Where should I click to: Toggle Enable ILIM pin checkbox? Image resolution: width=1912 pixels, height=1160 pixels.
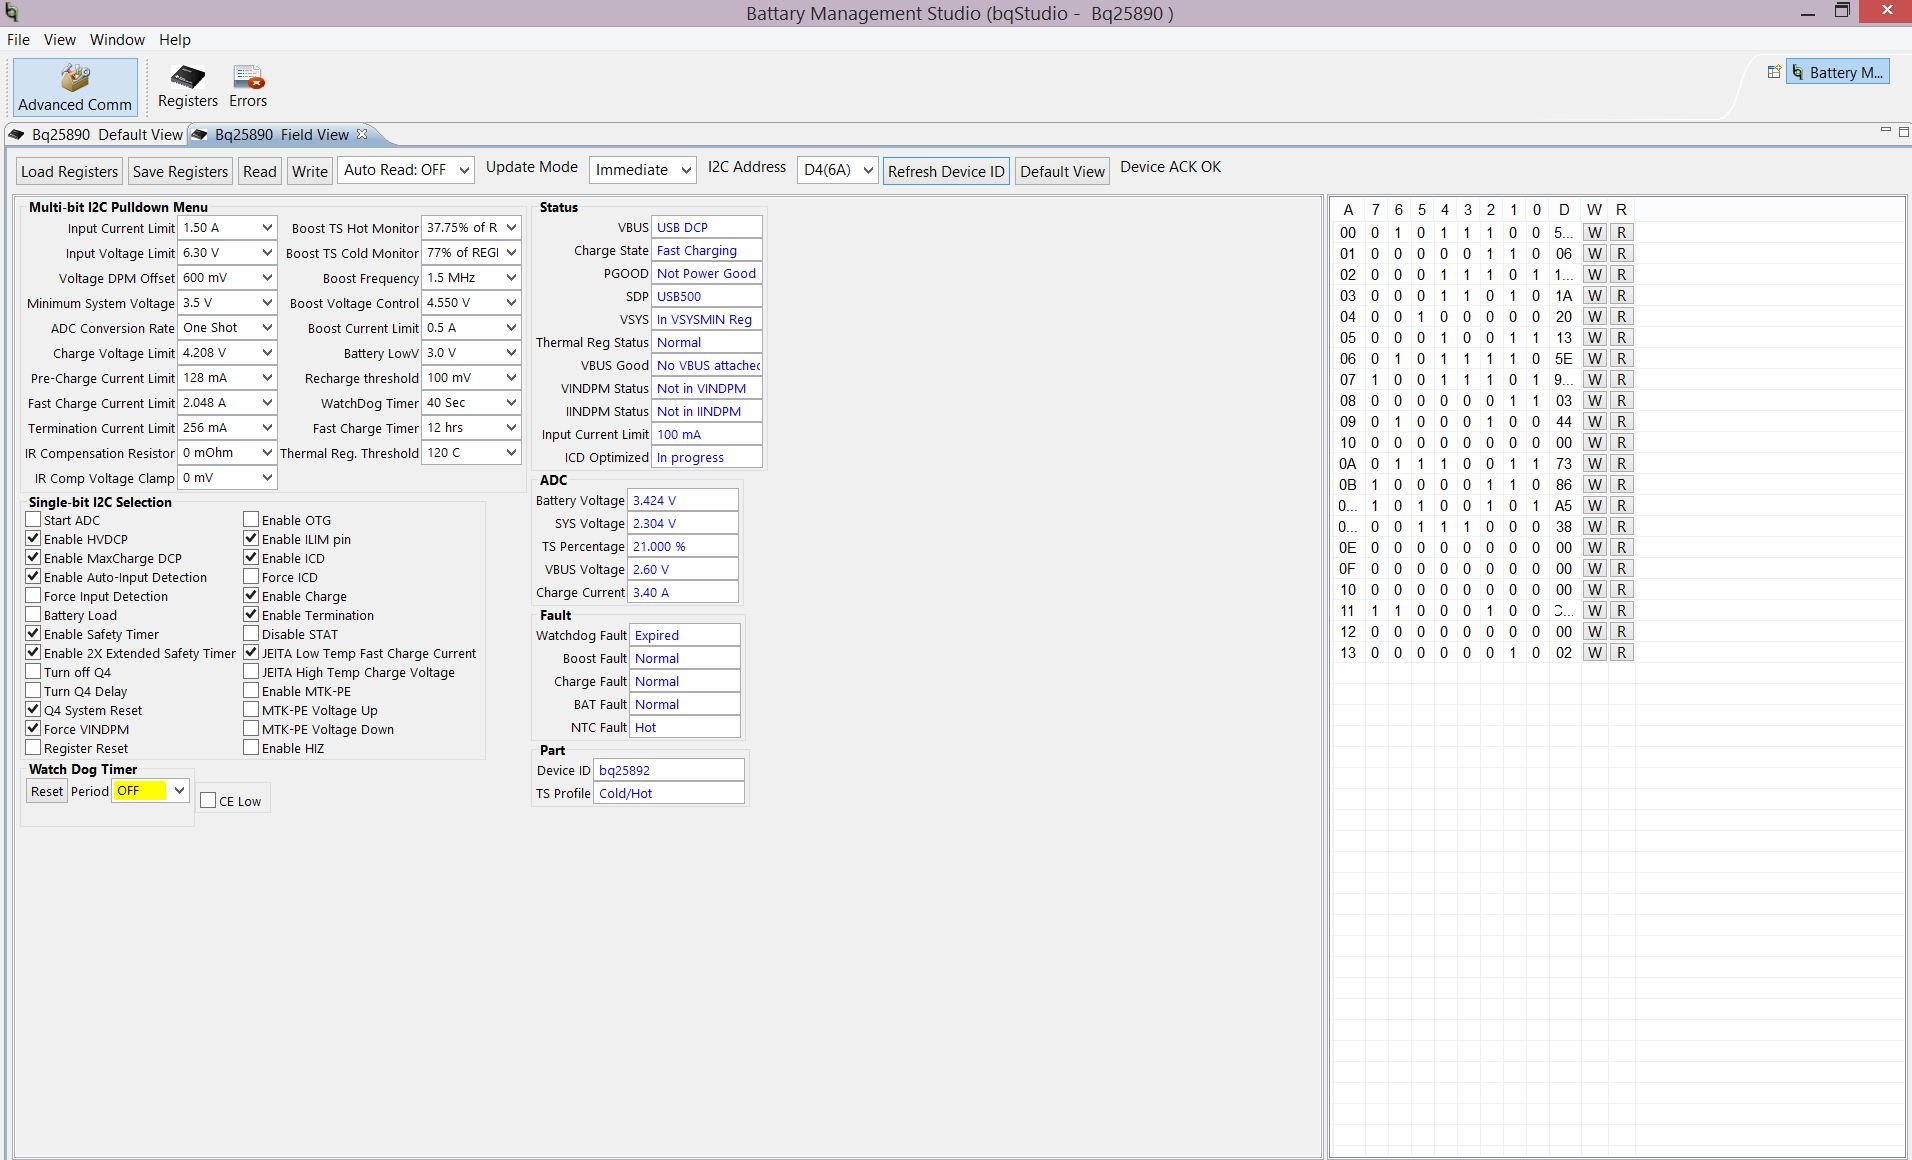coord(251,539)
